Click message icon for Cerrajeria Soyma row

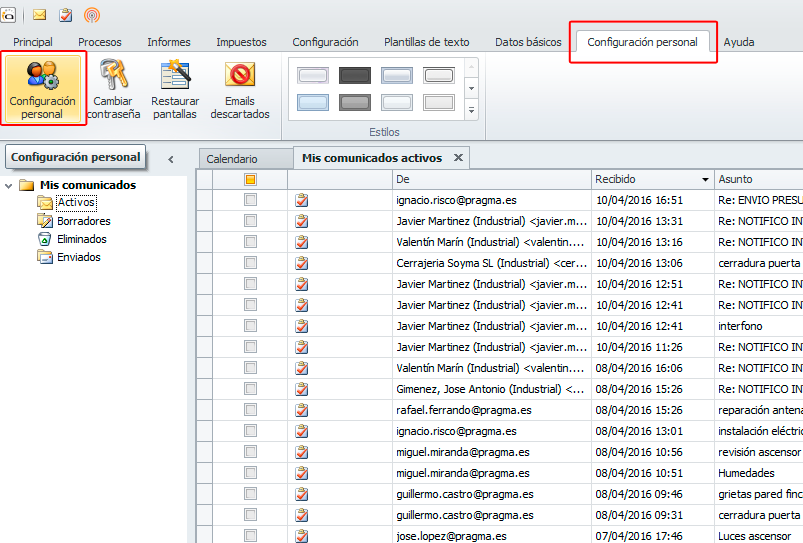click(x=302, y=263)
